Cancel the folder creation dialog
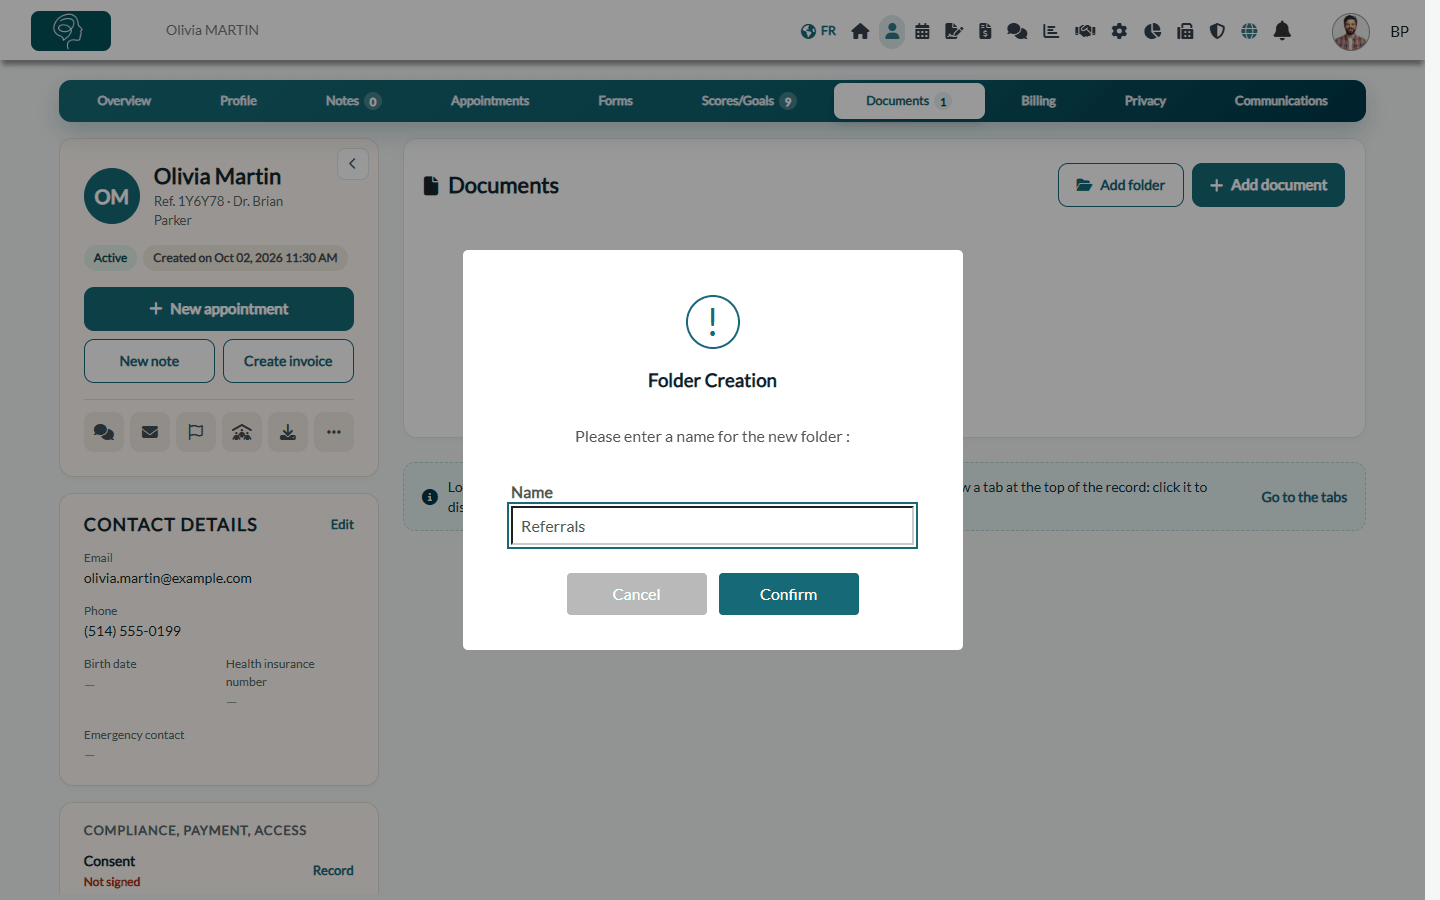 point(637,594)
